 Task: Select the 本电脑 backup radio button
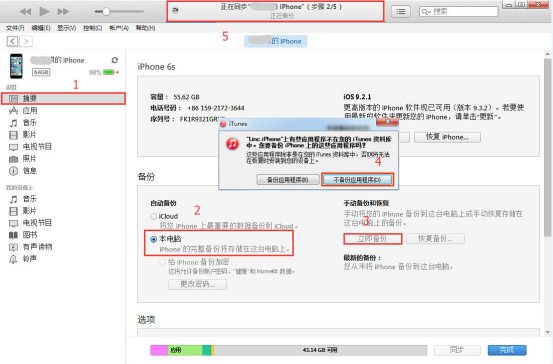(x=153, y=239)
